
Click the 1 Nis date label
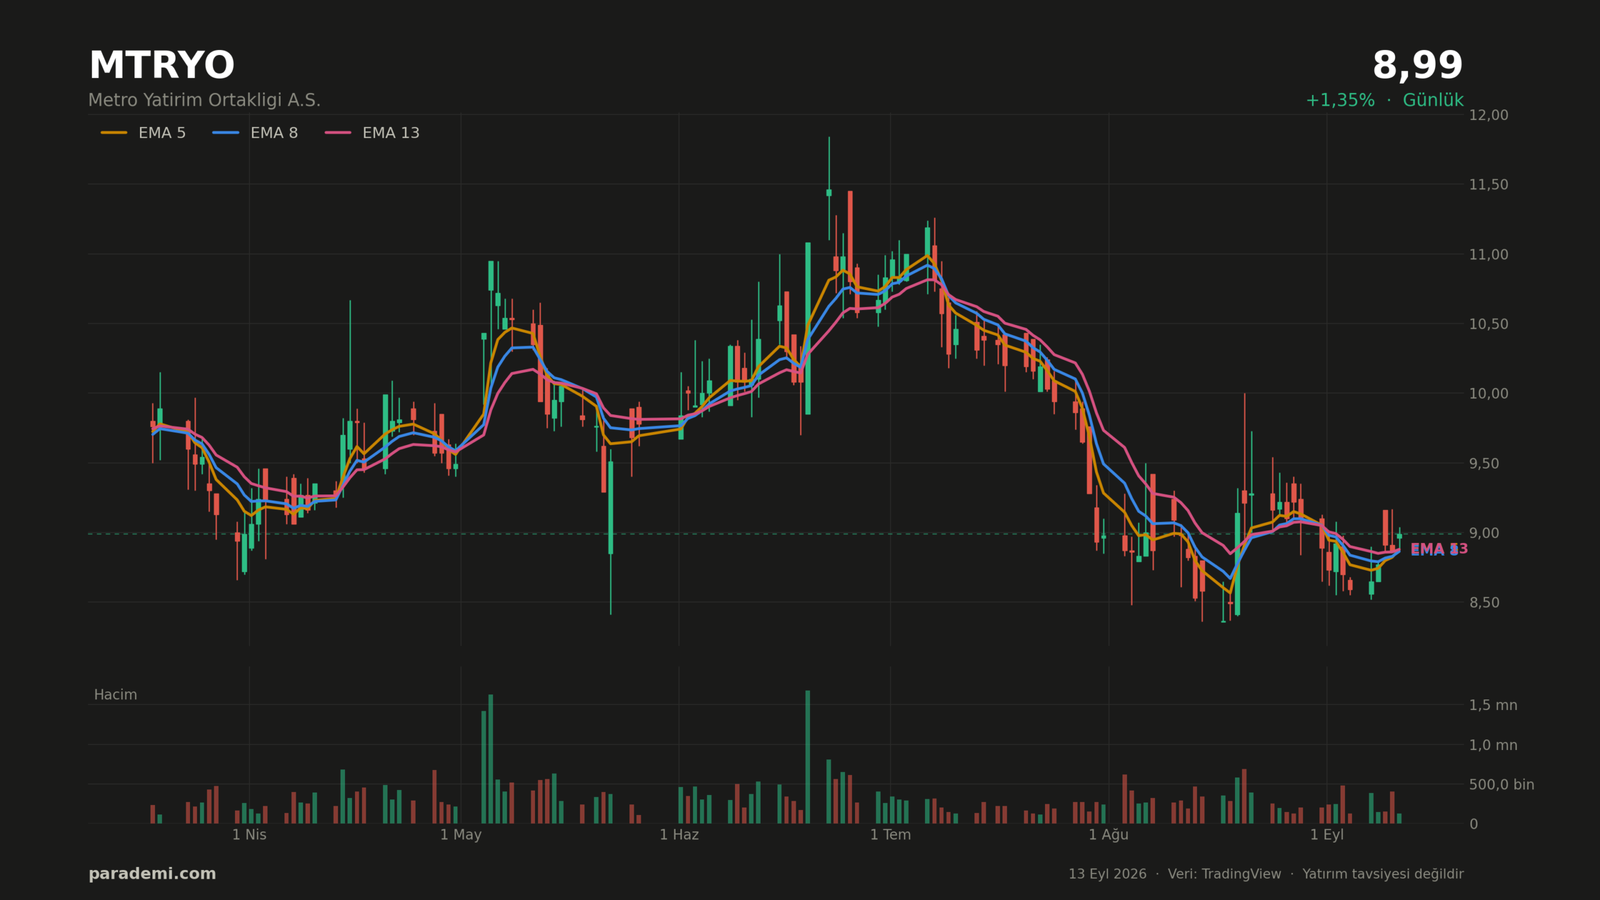249,835
